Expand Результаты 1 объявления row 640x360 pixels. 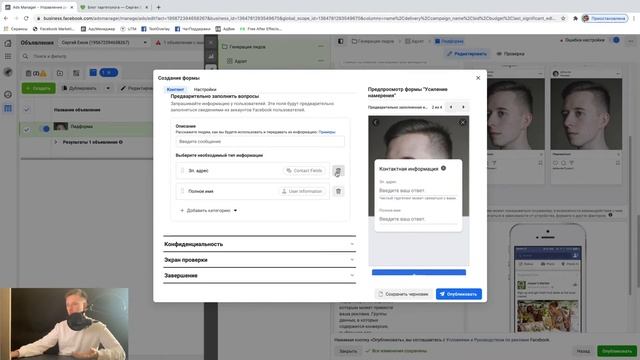coord(56,142)
